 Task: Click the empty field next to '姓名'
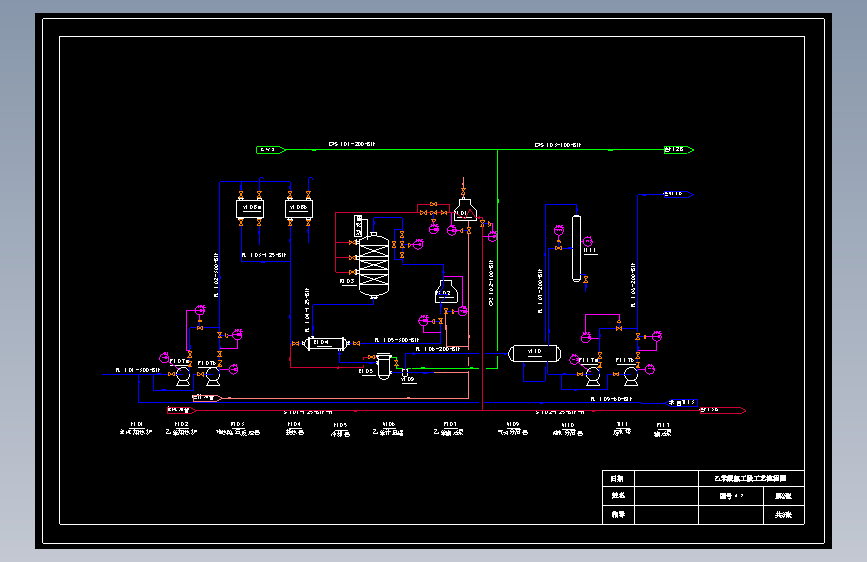[666, 496]
